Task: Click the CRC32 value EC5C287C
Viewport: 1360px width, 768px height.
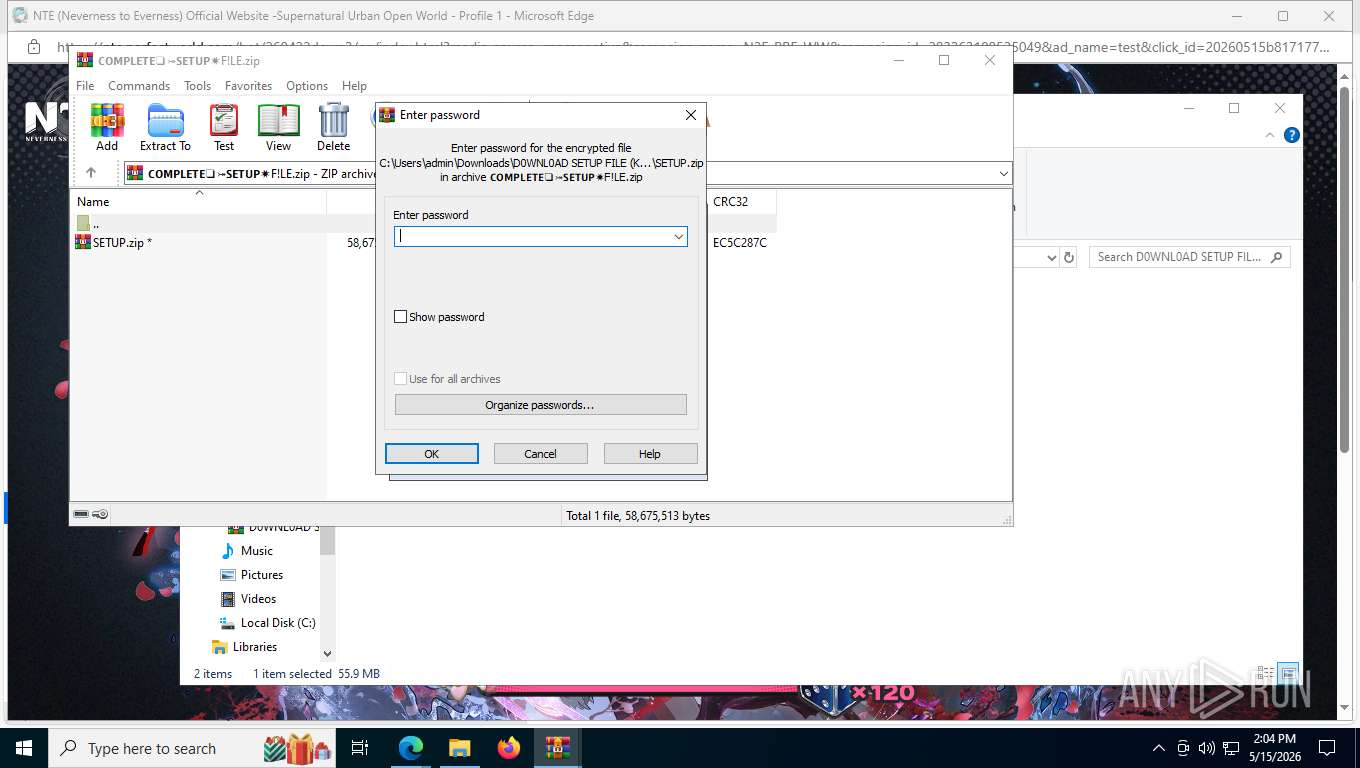Action: (x=740, y=242)
